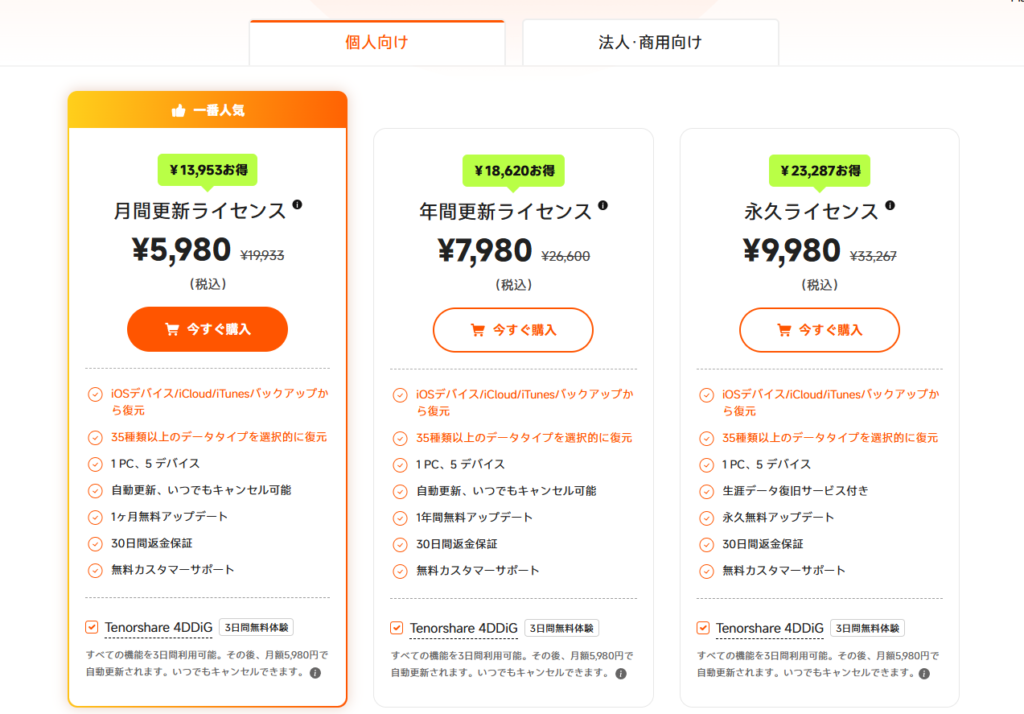1024x714 pixels.
Task: Uncheck Tenorshare 4DDiG in lifetime license card
Action: pos(702,628)
